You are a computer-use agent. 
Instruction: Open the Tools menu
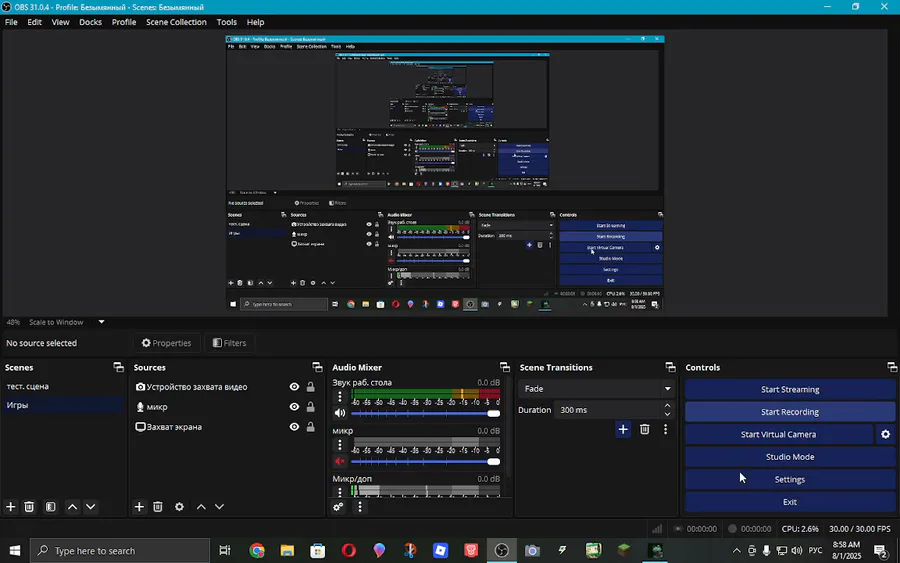[227, 22]
